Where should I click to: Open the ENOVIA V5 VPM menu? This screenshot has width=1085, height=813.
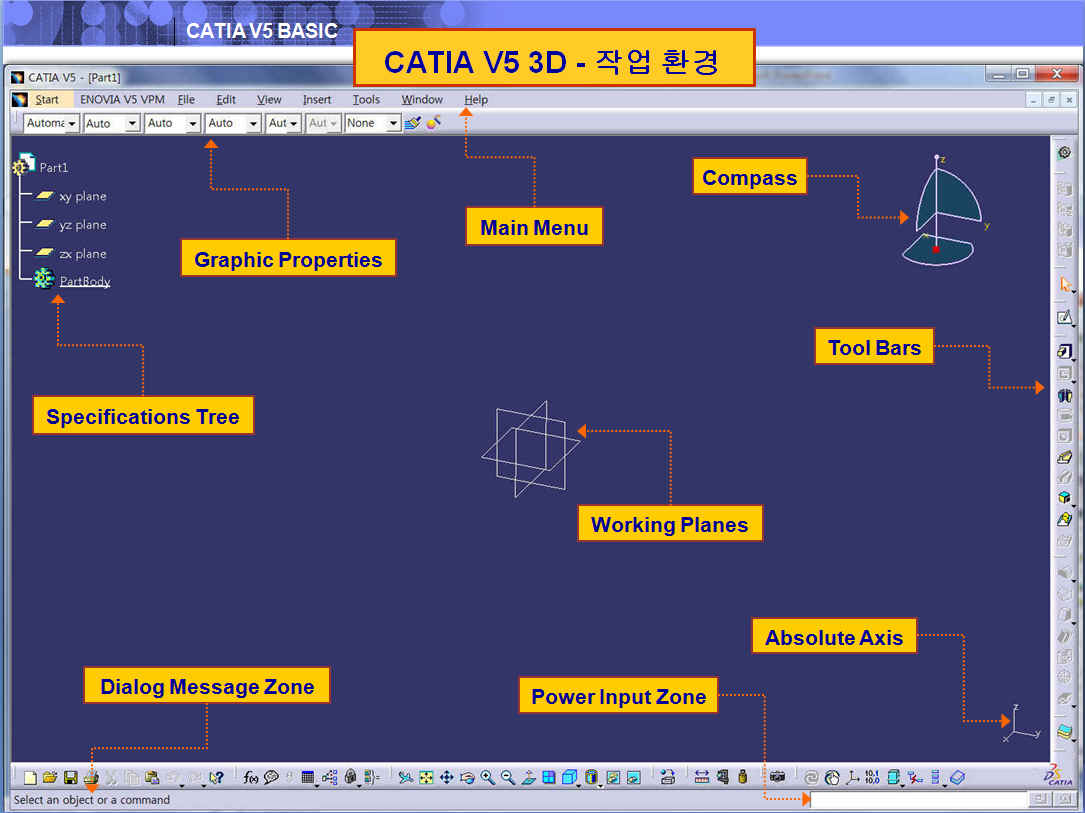pyautogui.click(x=122, y=100)
